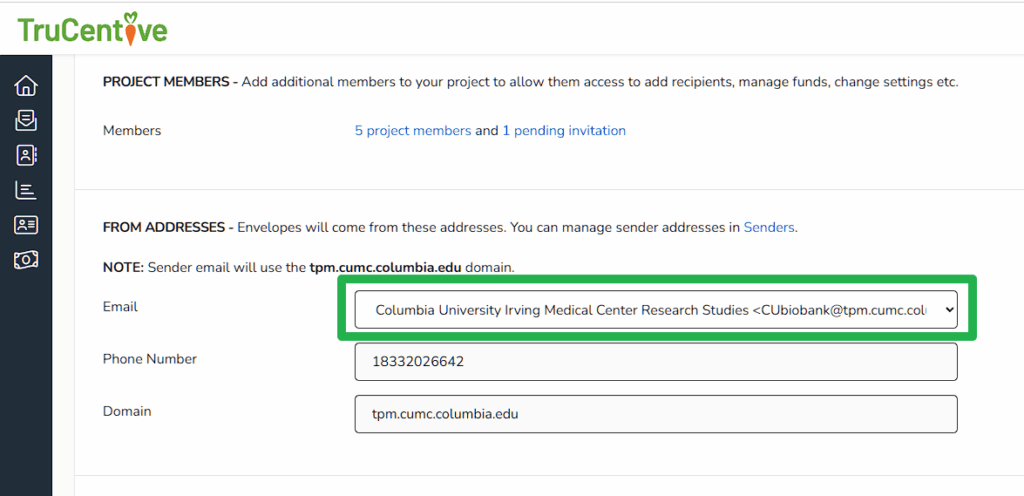Open the cash funds icon in sidebar

coord(26,260)
